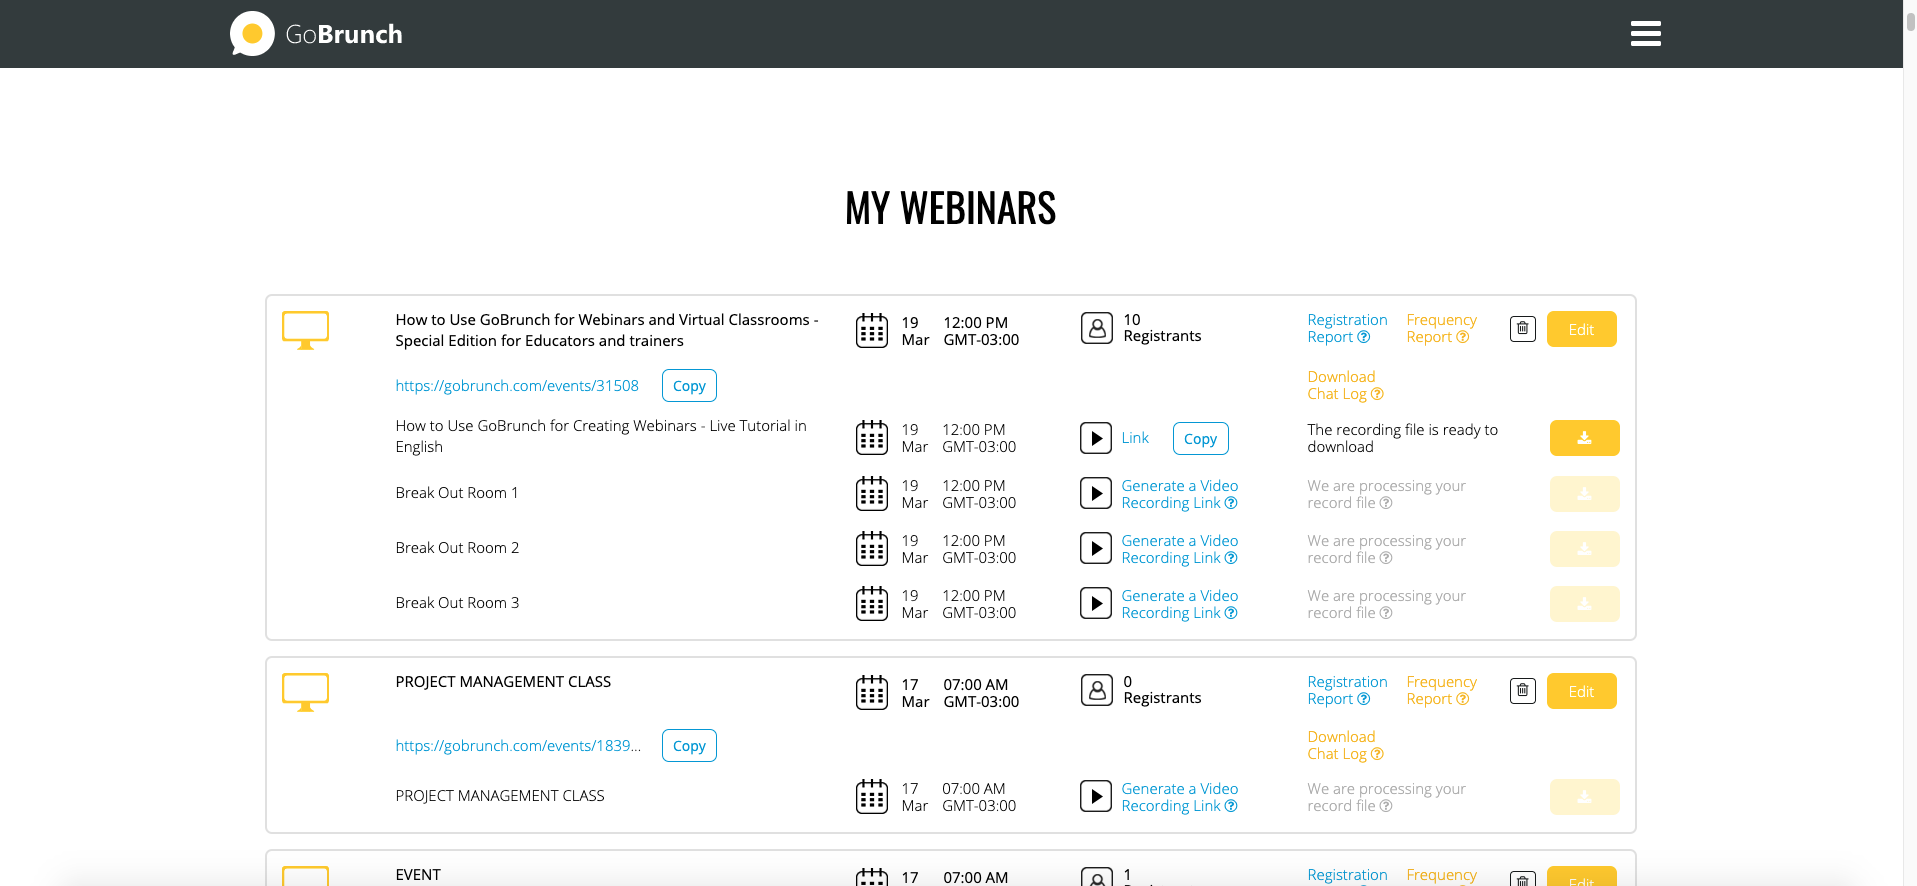Image resolution: width=1917 pixels, height=886 pixels.
Task: Open Registration Report for the 10-registrant webinar
Action: pyautogui.click(x=1347, y=328)
